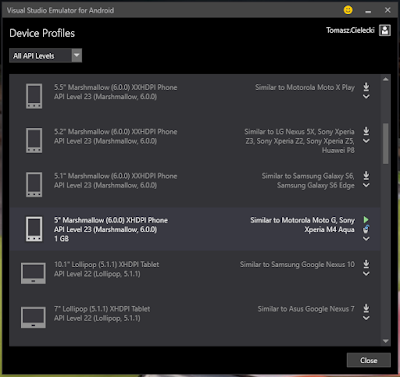Download the 5.5" Marshmallow XXHDPI Phone profile
The height and width of the screenshot is (377, 400).
click(366, 87)
